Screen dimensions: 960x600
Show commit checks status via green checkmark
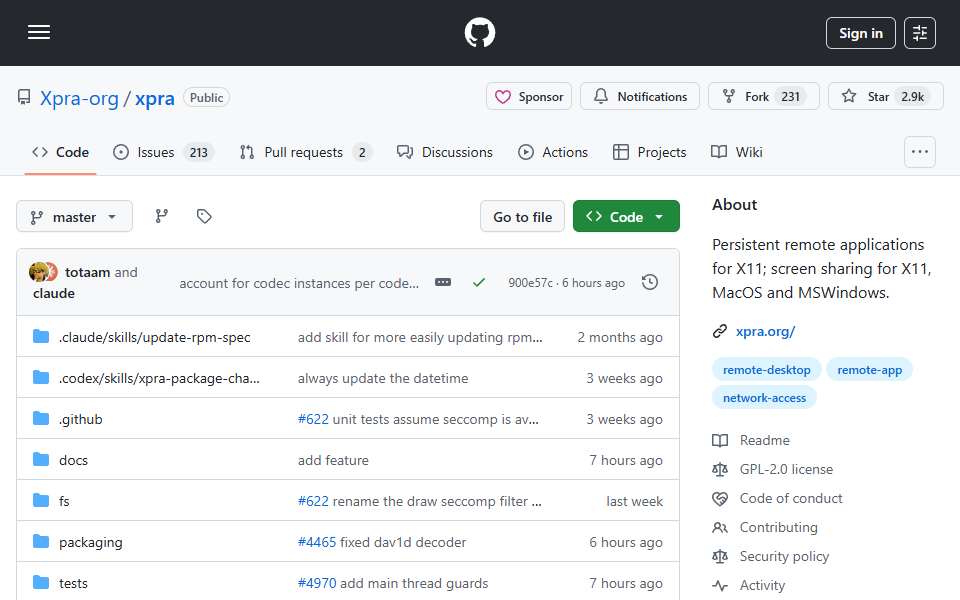[479, 282]
